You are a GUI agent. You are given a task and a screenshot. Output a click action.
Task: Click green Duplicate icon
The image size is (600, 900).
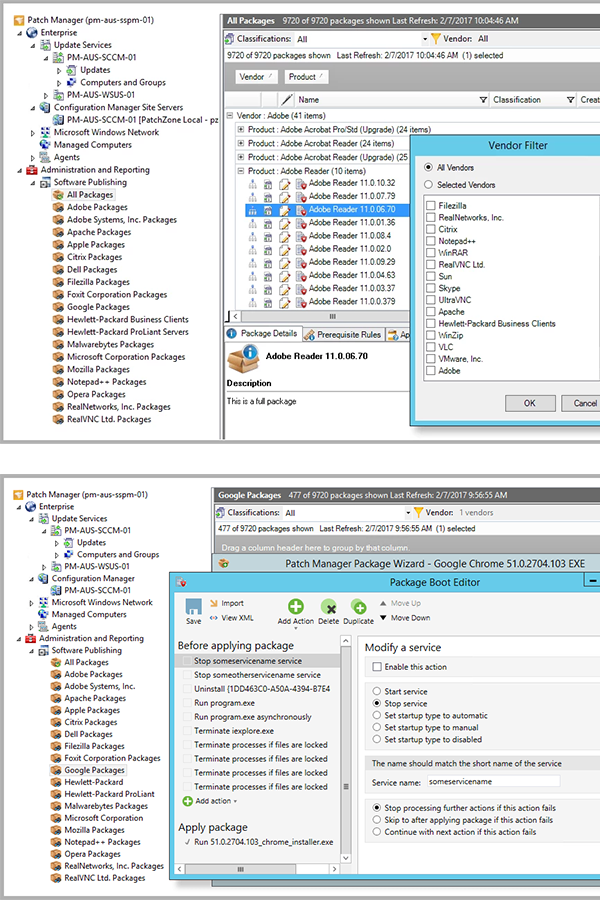click(x=359, y=607)
